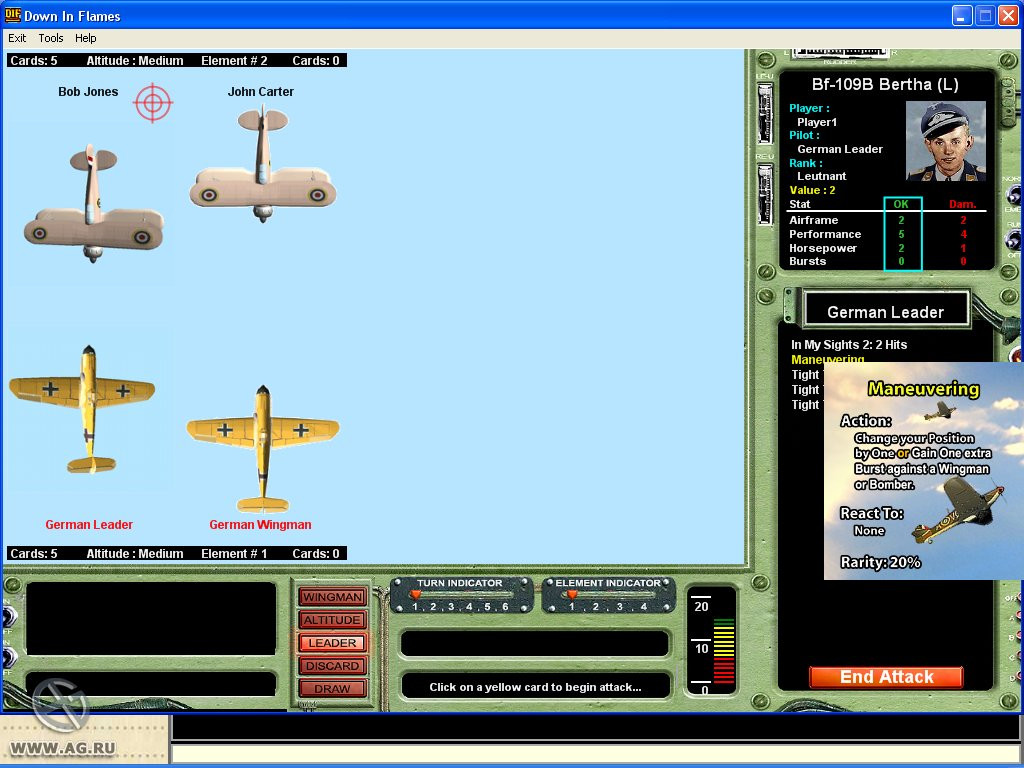
Task: Click the Down In Flames title bar icon
Action: click(x=12, y=15)
